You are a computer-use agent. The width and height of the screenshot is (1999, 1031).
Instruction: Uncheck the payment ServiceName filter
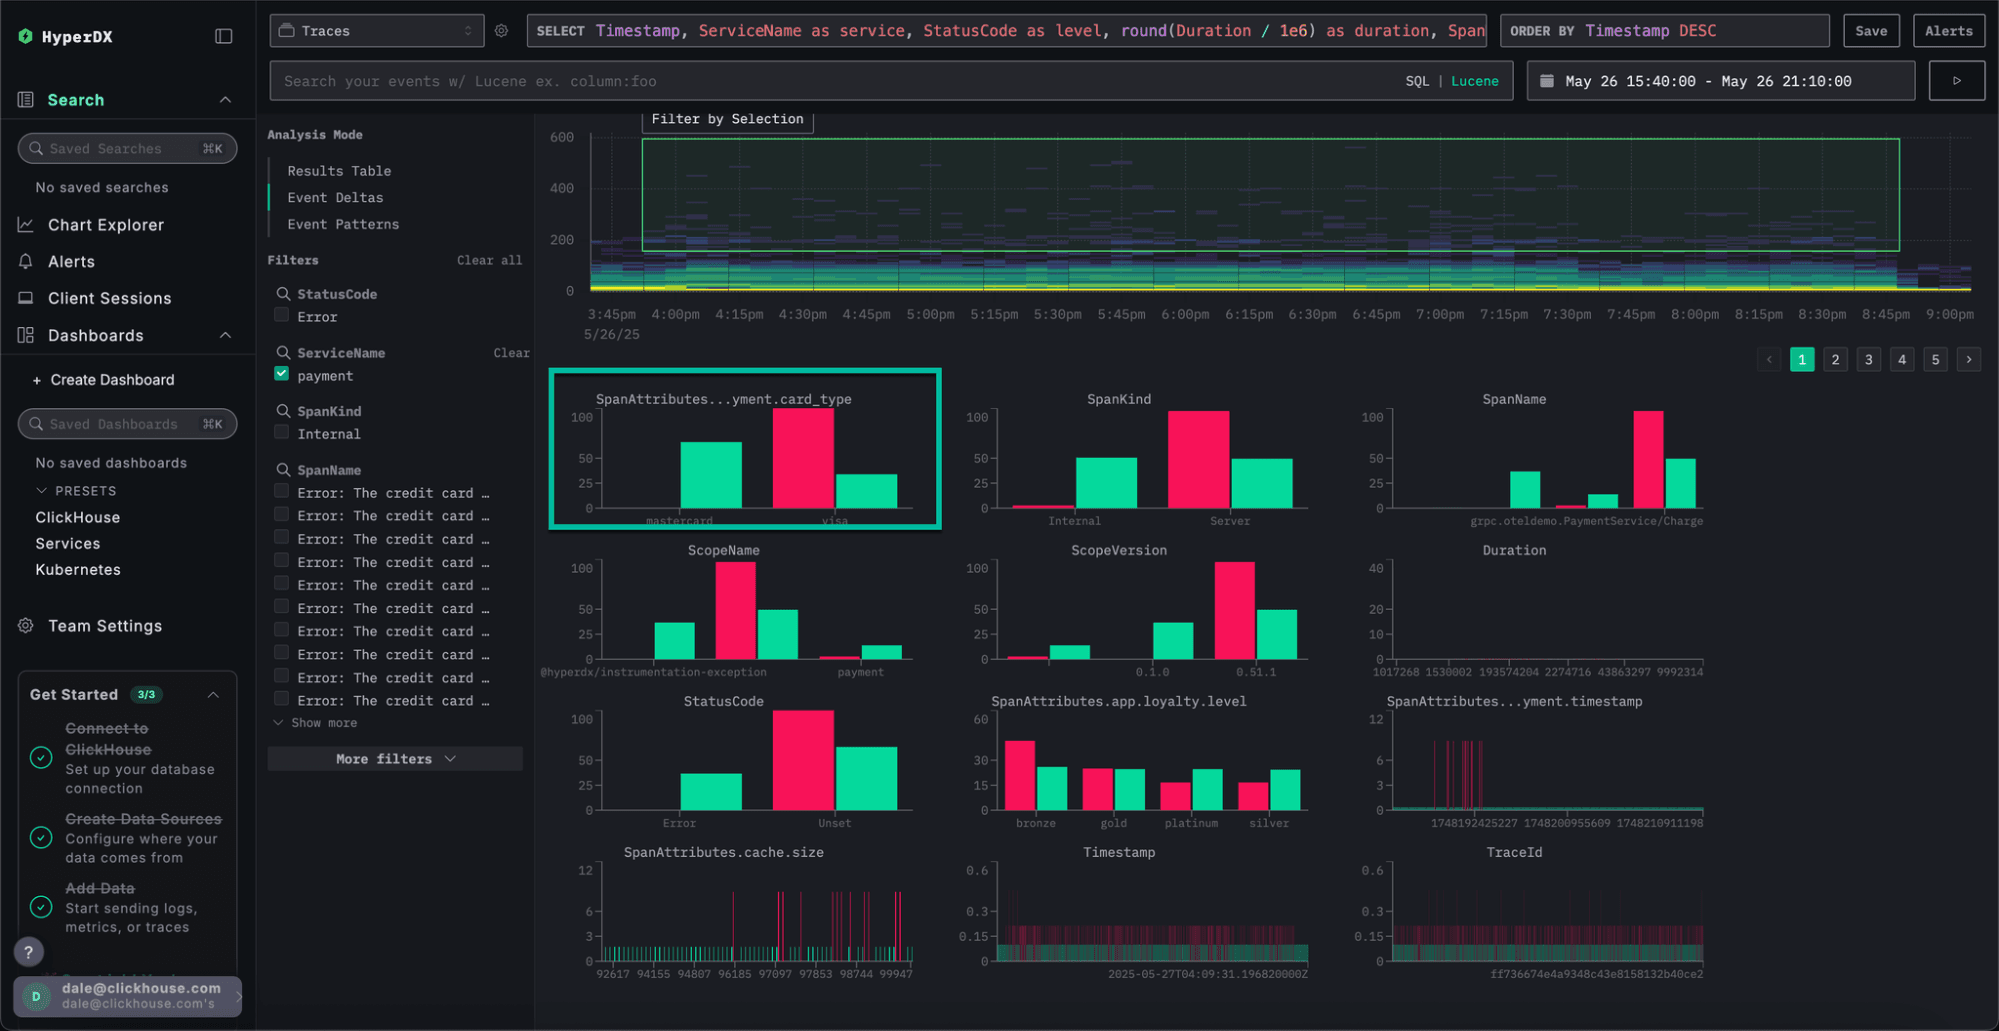coord(281,374)
